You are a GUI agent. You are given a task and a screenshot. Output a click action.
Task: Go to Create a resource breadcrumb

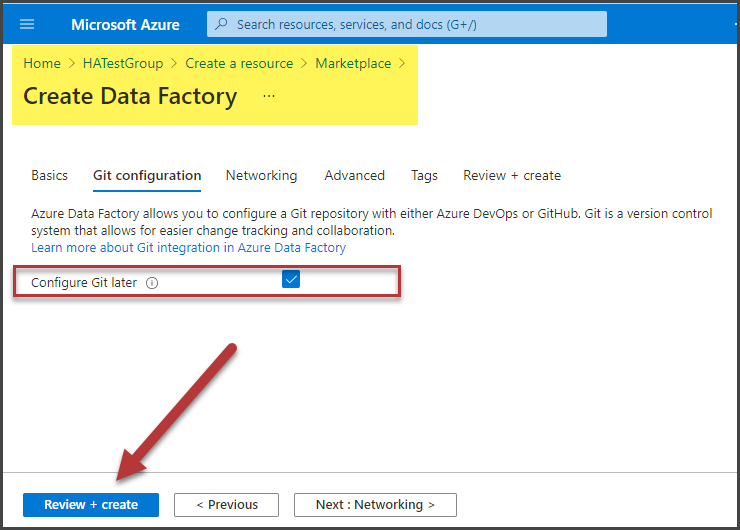[x=239, y=63]
